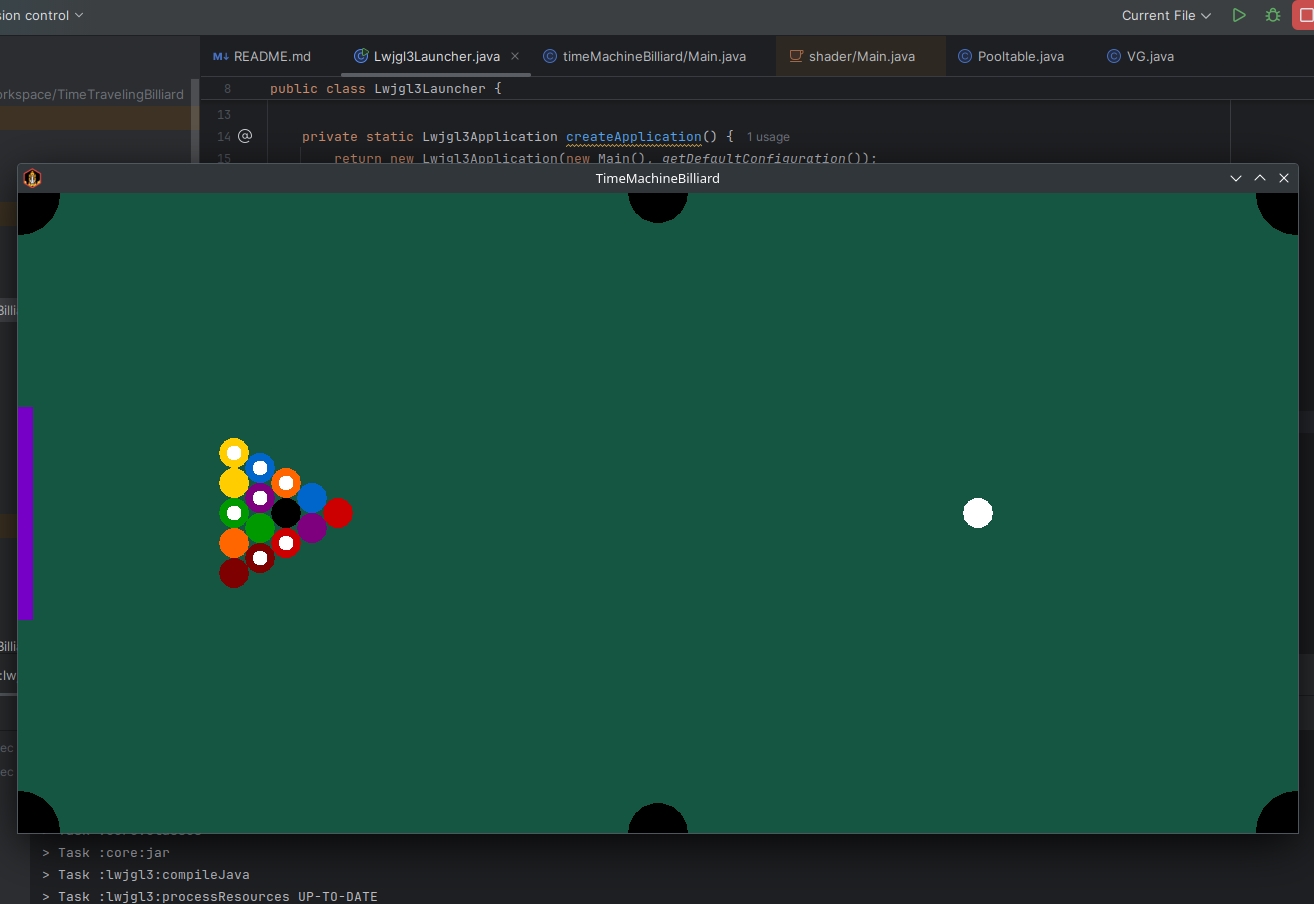The image size is (1314, 904).
Task: Click the purple power bar
Action: (x=26, y=512)
